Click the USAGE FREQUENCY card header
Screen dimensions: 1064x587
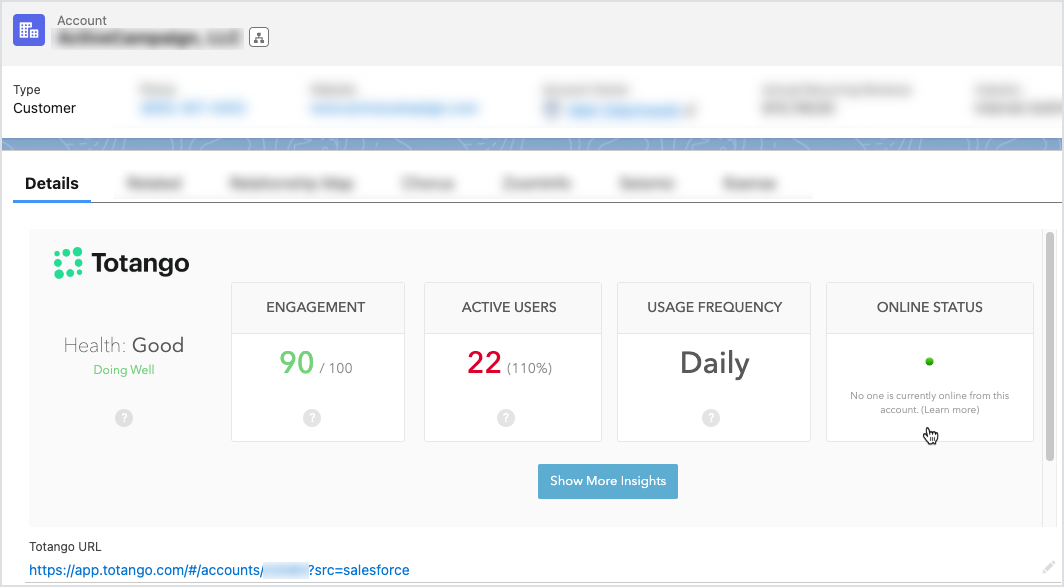(715, 307)
